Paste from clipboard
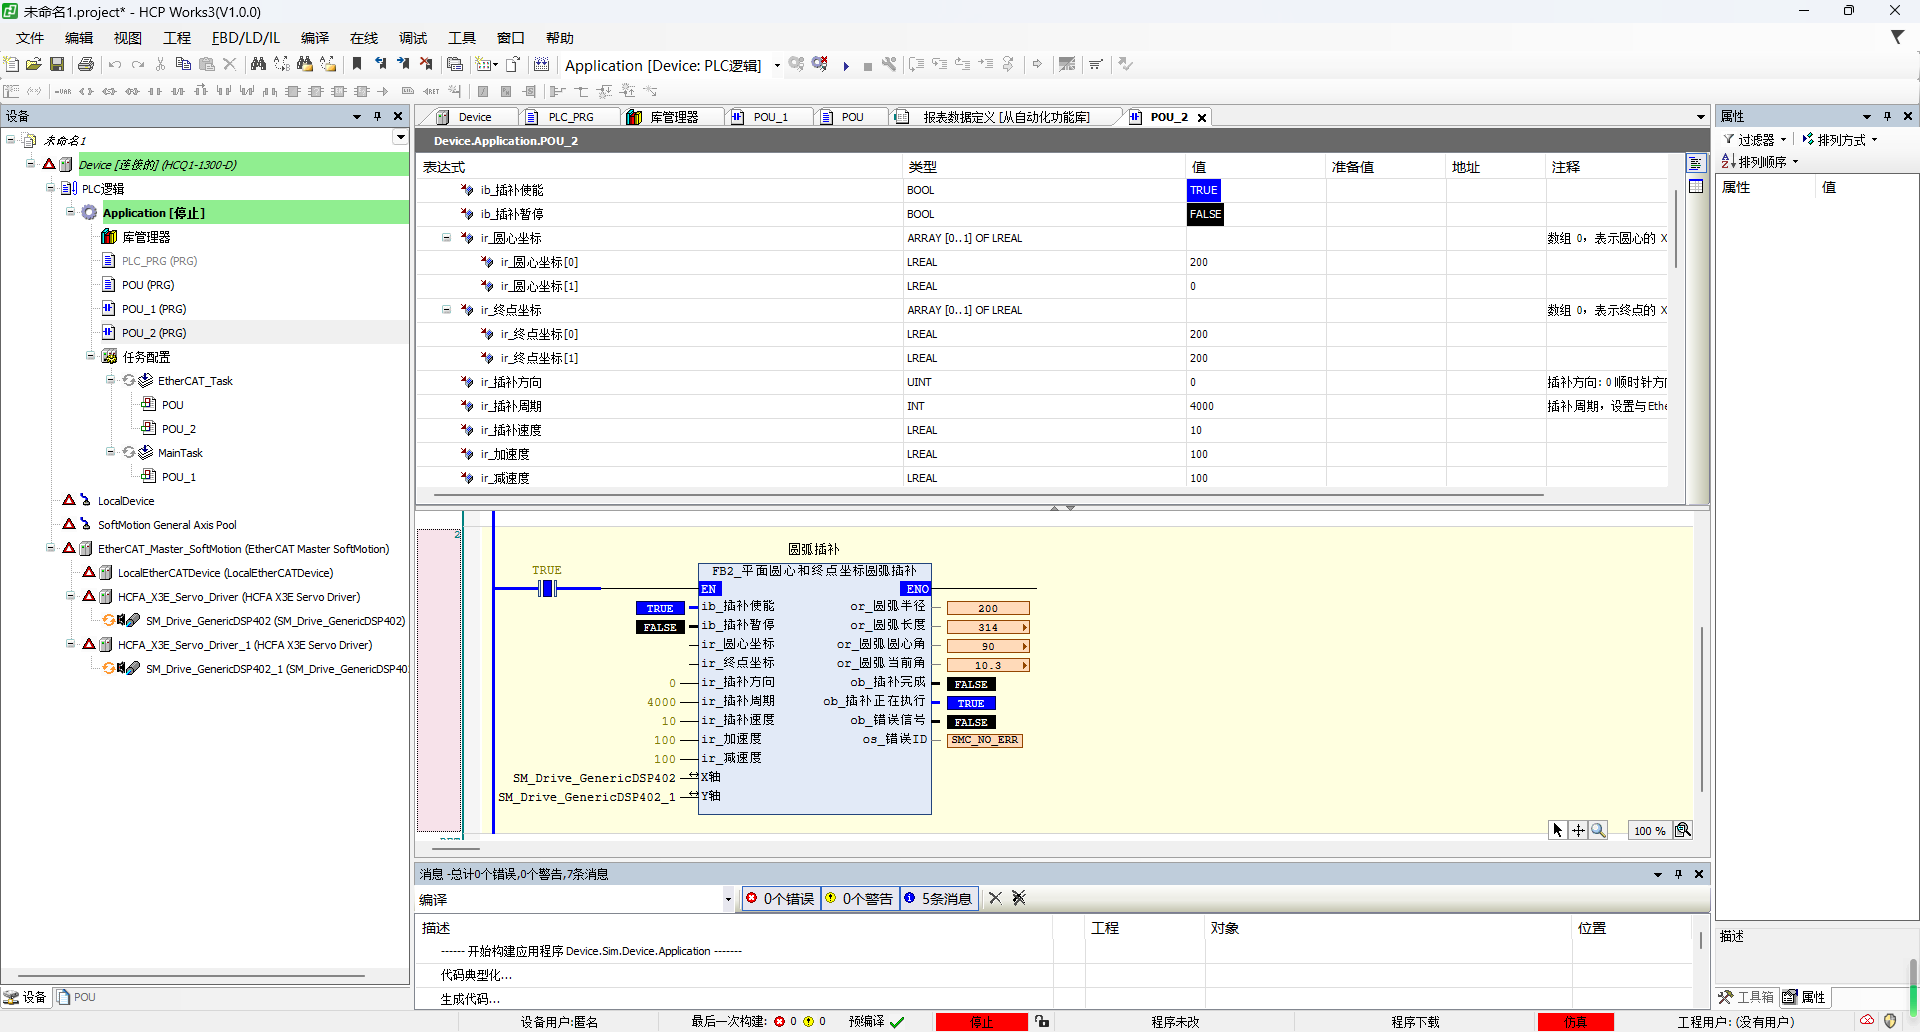Image resolution: width=1920 pixels, height=1032 pixels. click(207, 64)
